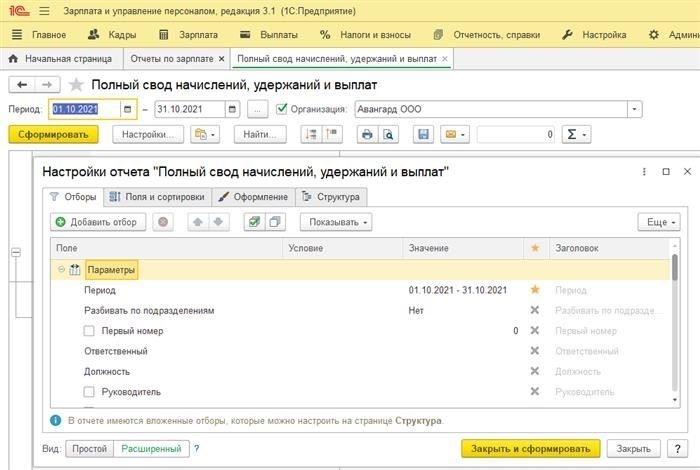Open the Настройки... button
This screenshot has width=700, height=470.
click(x=148, y=134)
